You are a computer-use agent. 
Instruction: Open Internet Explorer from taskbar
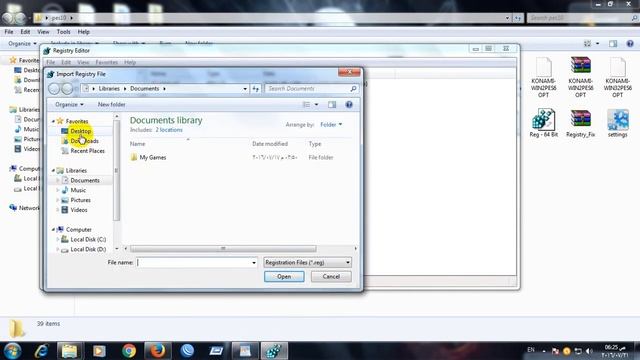click(41, 351)
